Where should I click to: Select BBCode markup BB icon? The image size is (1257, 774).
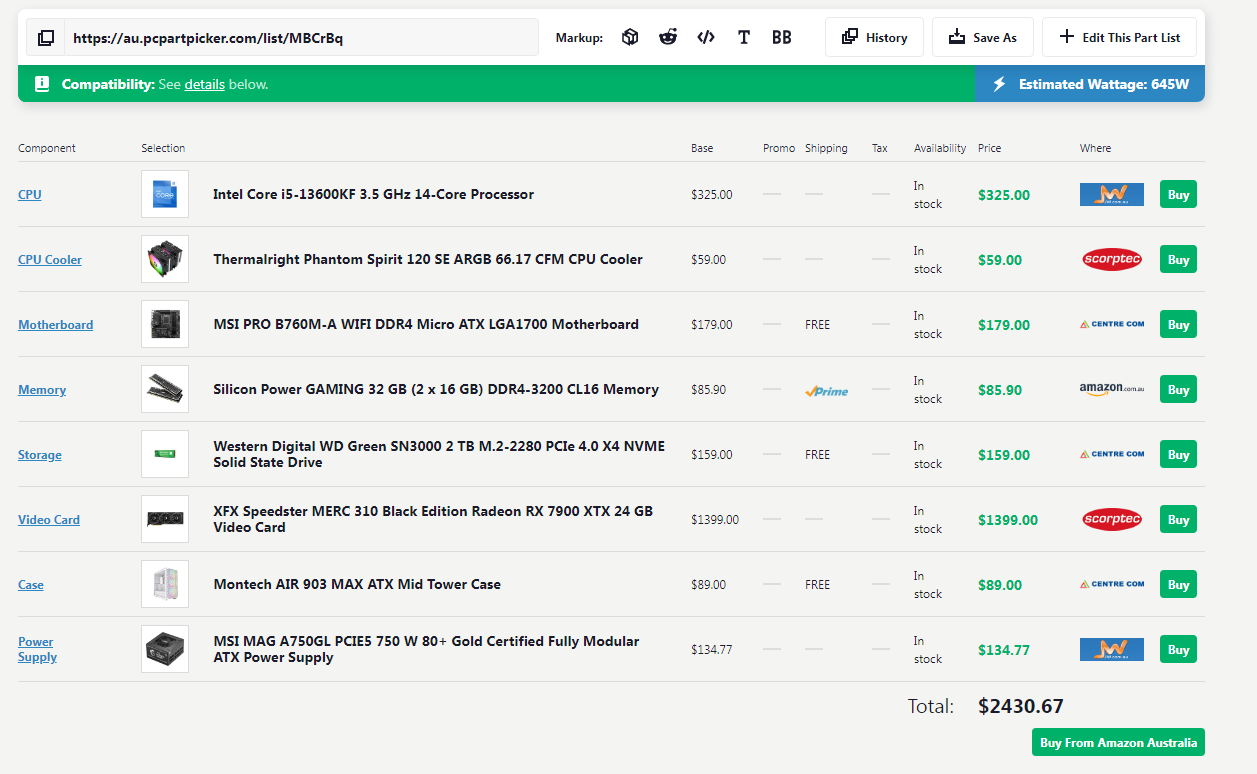coord(782,37)
